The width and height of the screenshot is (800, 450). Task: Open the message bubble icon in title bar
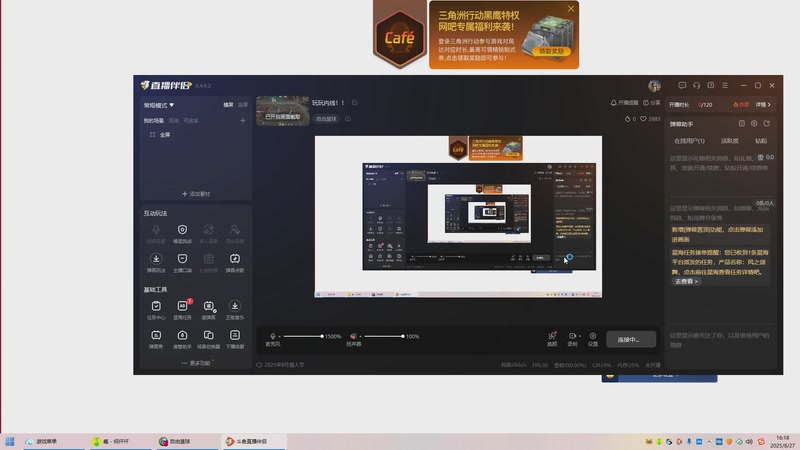click(x=682, y=85)
